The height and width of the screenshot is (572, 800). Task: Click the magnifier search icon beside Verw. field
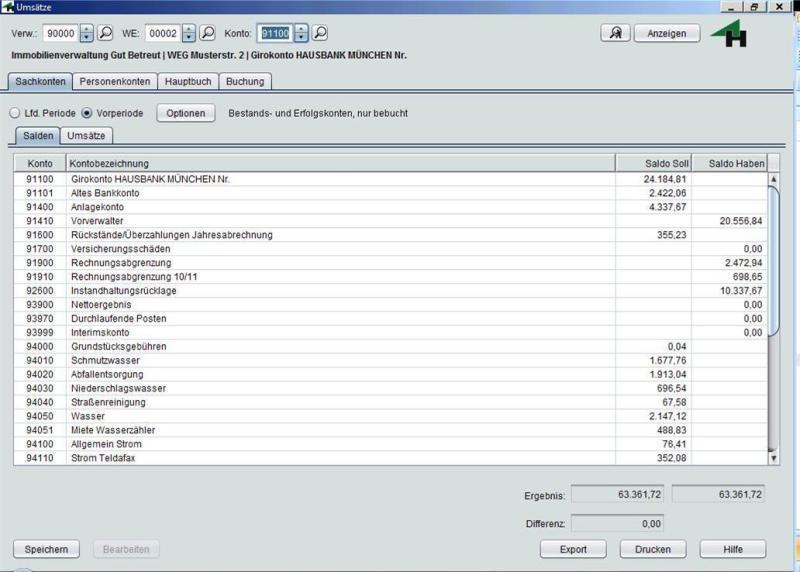coord(106,33)
